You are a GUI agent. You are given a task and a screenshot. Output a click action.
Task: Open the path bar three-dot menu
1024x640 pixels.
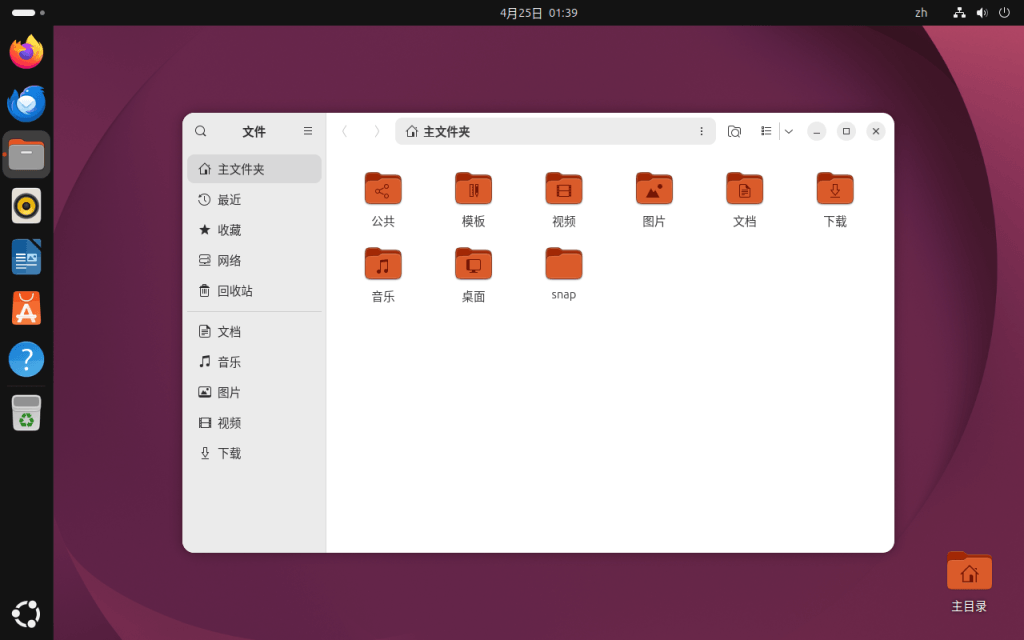701,131
